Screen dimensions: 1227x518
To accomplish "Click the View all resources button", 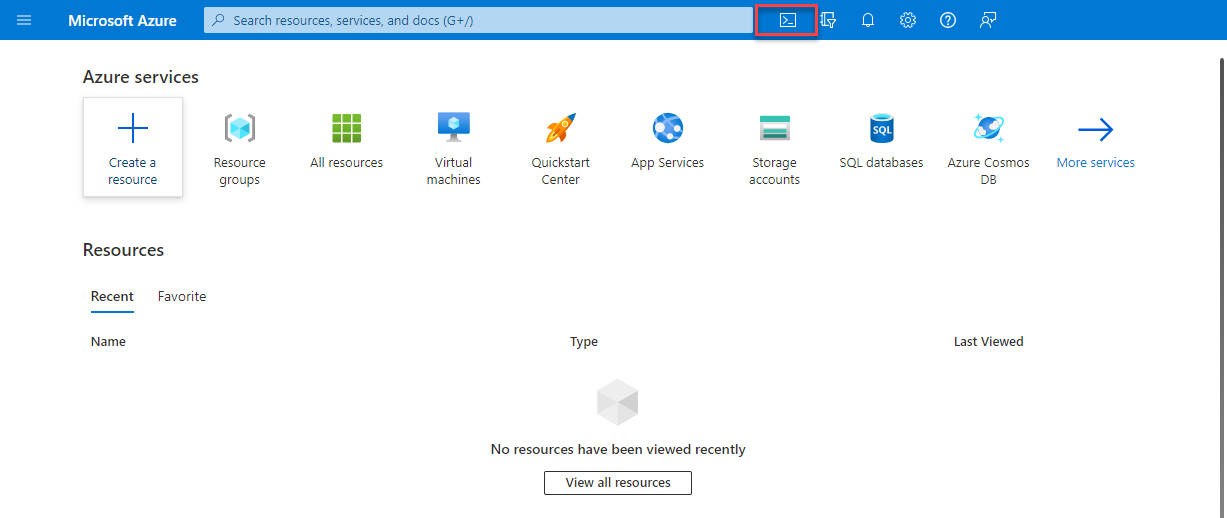I will 618,482.
